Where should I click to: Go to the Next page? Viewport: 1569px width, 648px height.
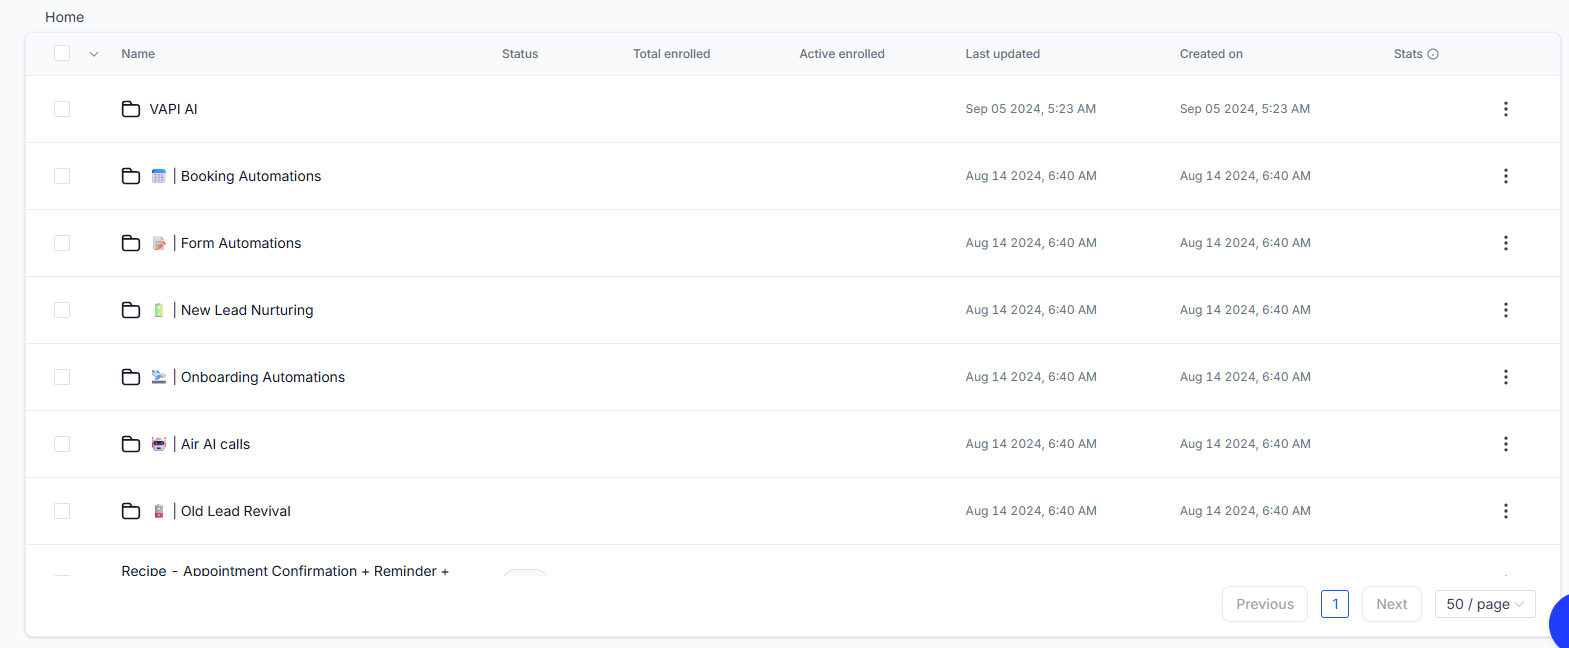(1392, 604)
